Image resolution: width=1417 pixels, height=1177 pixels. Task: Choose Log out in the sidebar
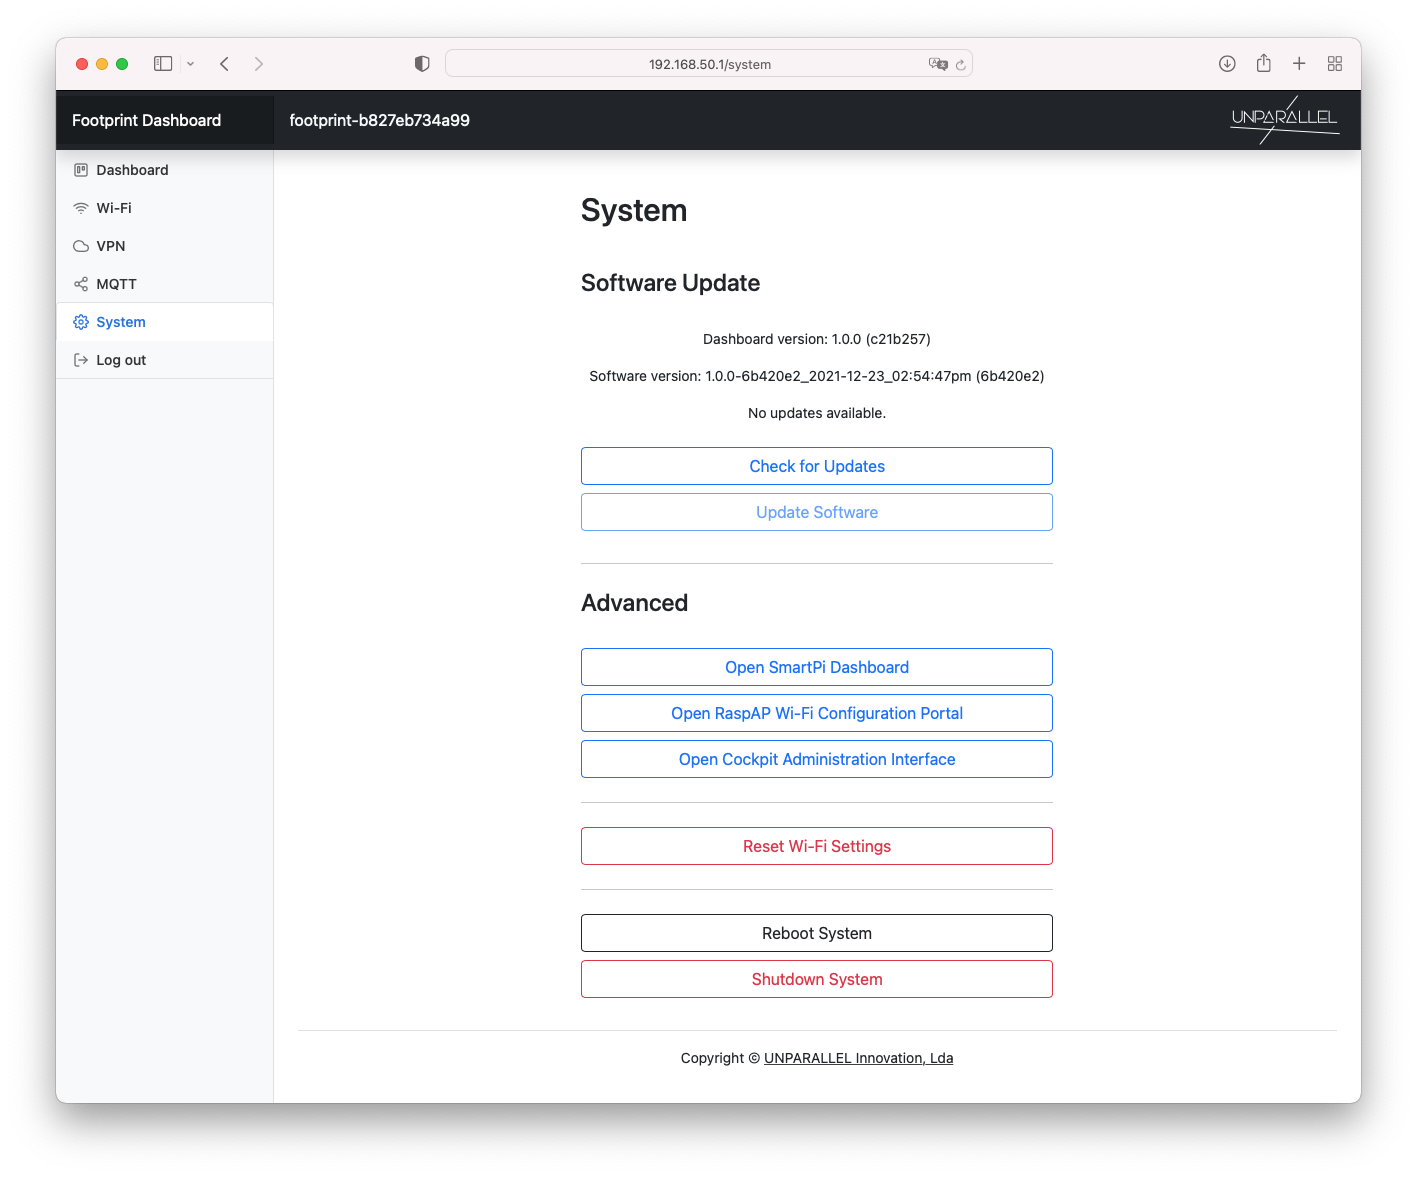pyautogui.click(x=165, y=360)
